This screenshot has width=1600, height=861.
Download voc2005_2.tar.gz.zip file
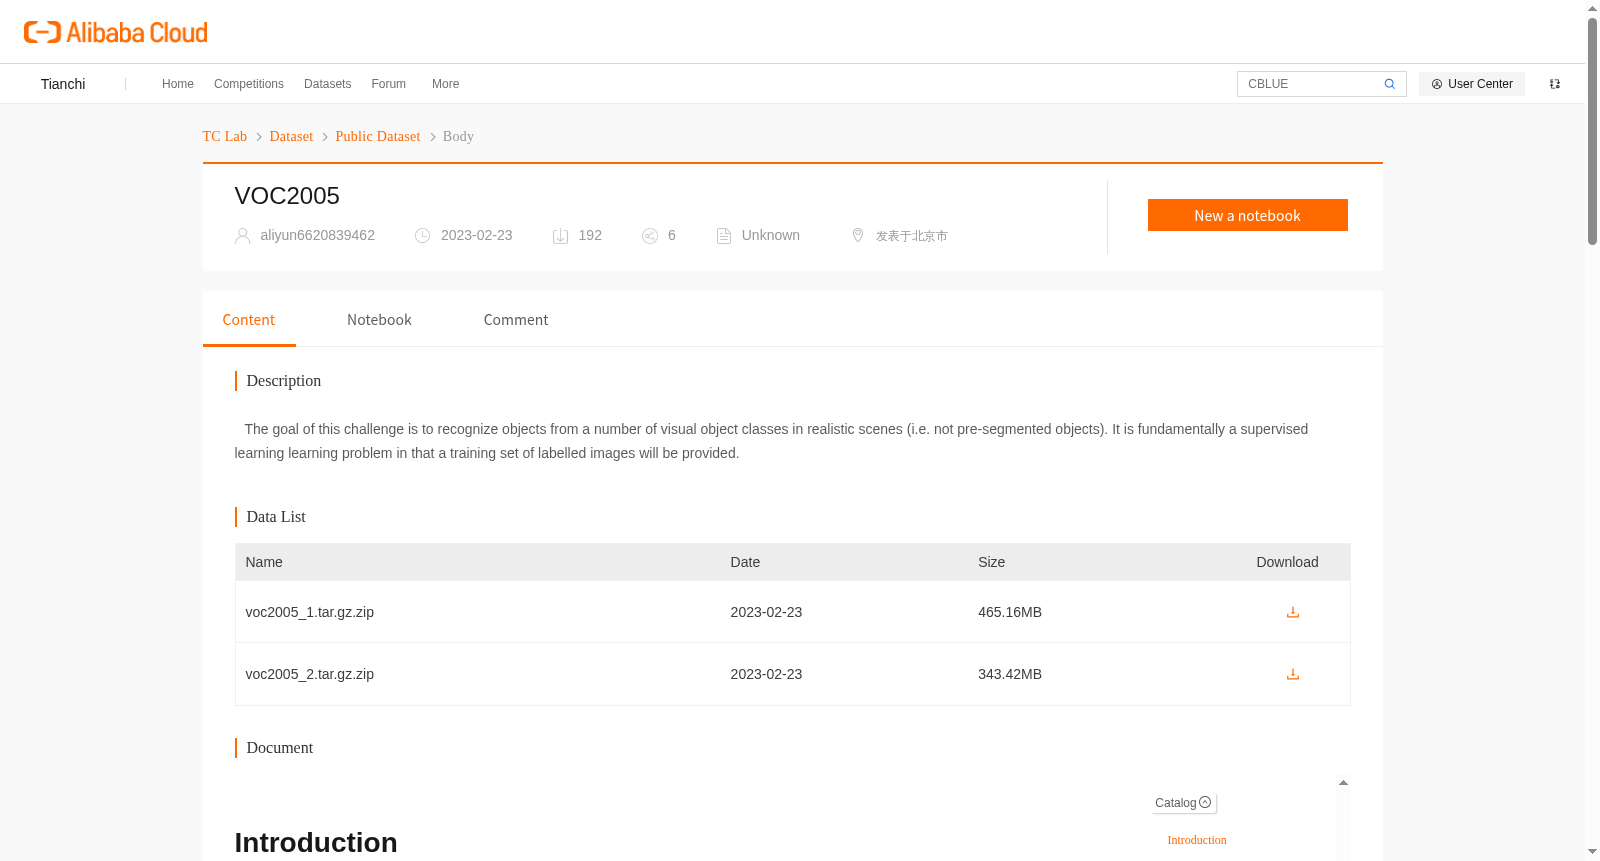click(1293, 674)
